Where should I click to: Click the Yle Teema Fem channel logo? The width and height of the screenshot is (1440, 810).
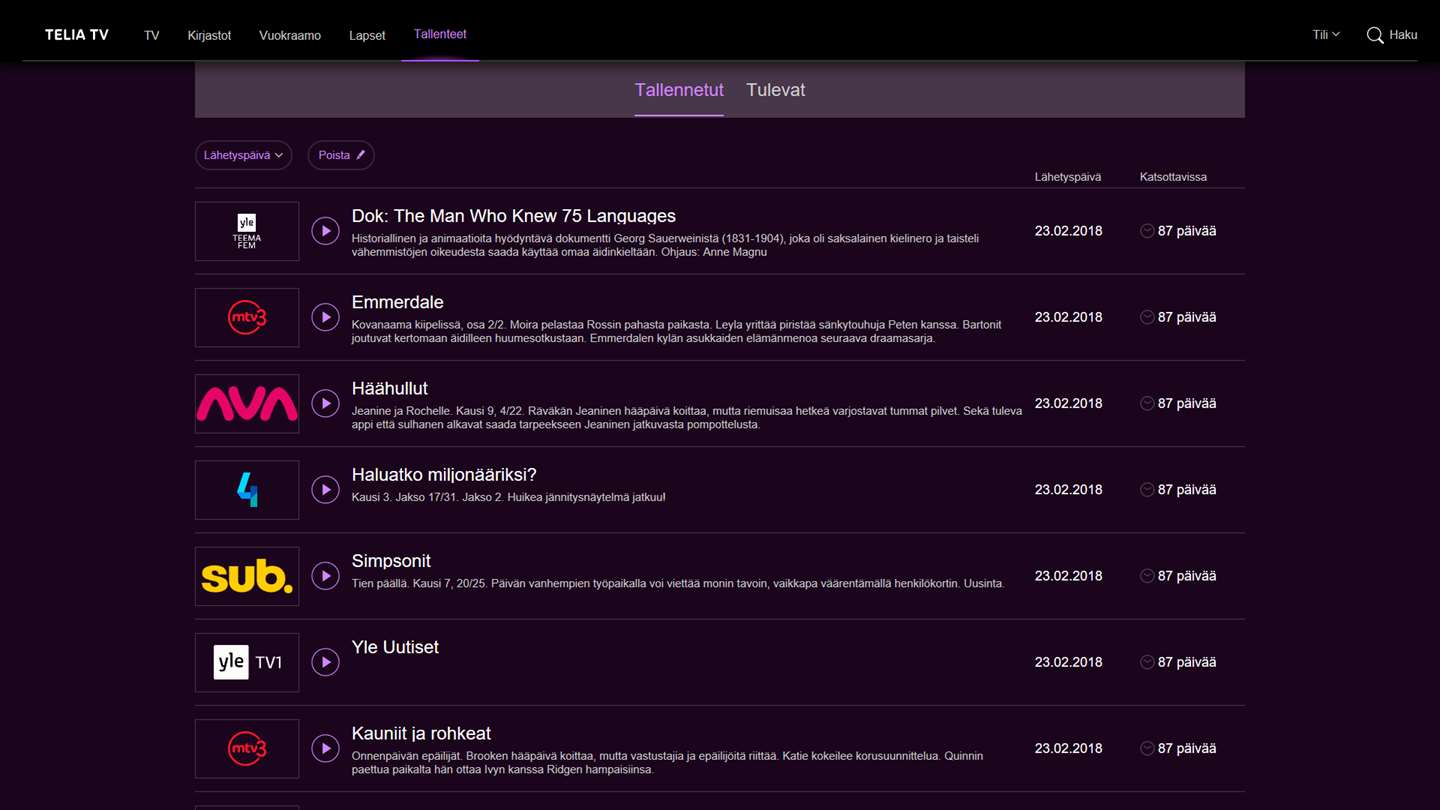(247, 231)
